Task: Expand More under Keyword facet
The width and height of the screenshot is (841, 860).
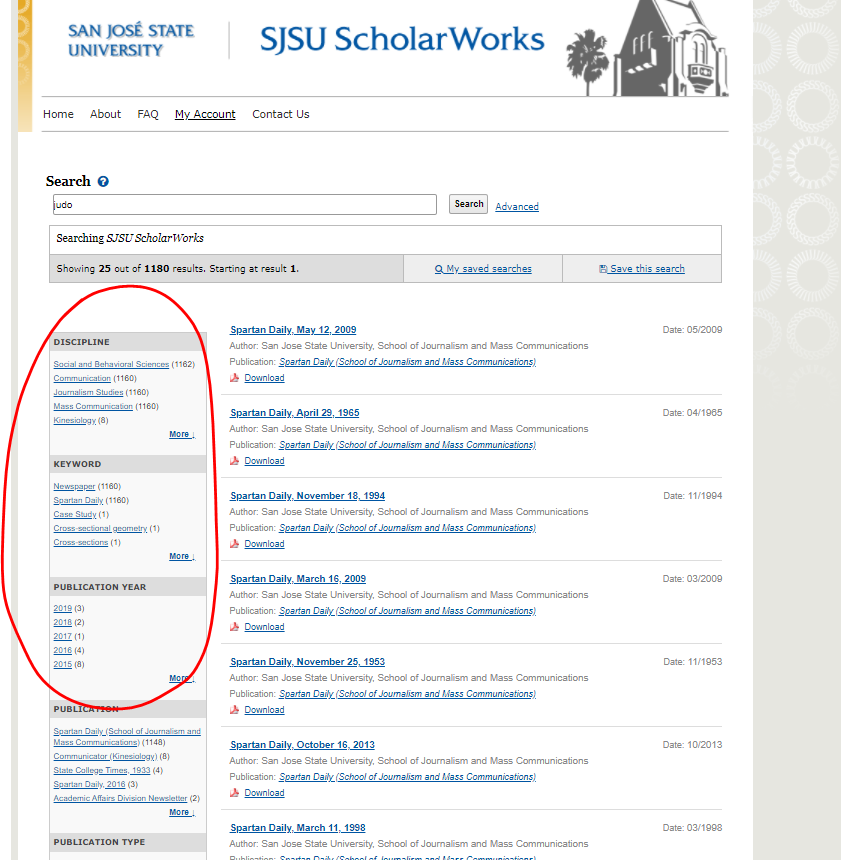Action: click(x=182, y=556)
